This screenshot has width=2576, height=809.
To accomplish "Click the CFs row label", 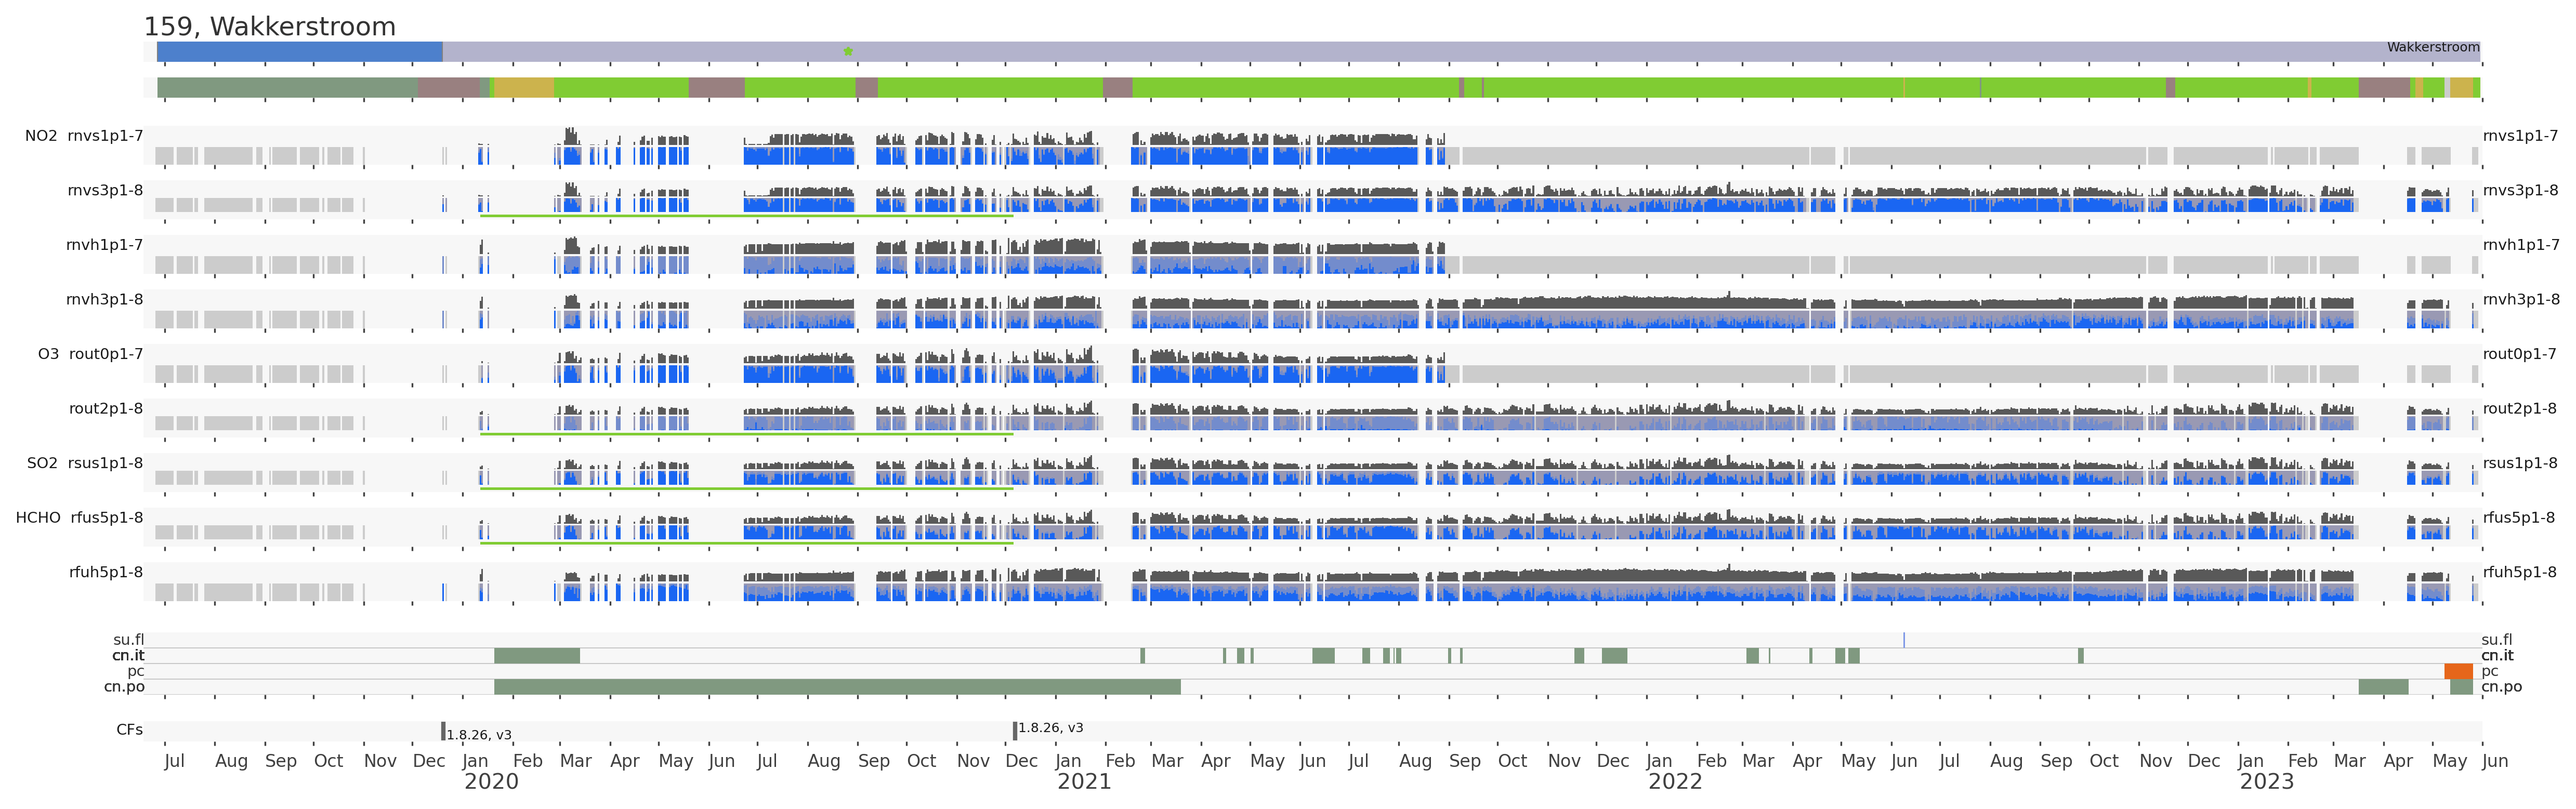I will [129, 730].
